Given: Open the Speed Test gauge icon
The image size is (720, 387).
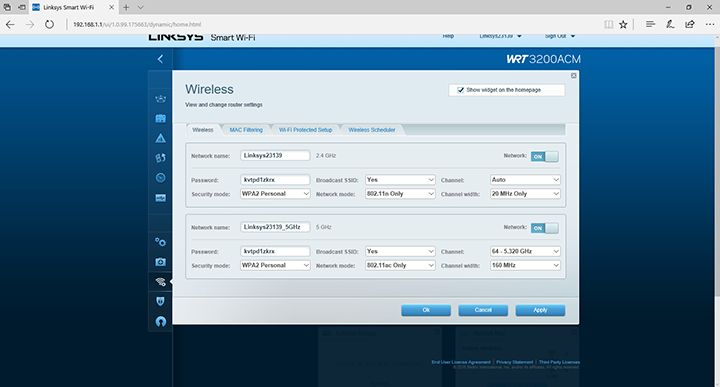Looking at the screenshot, I should coord(160,178).
